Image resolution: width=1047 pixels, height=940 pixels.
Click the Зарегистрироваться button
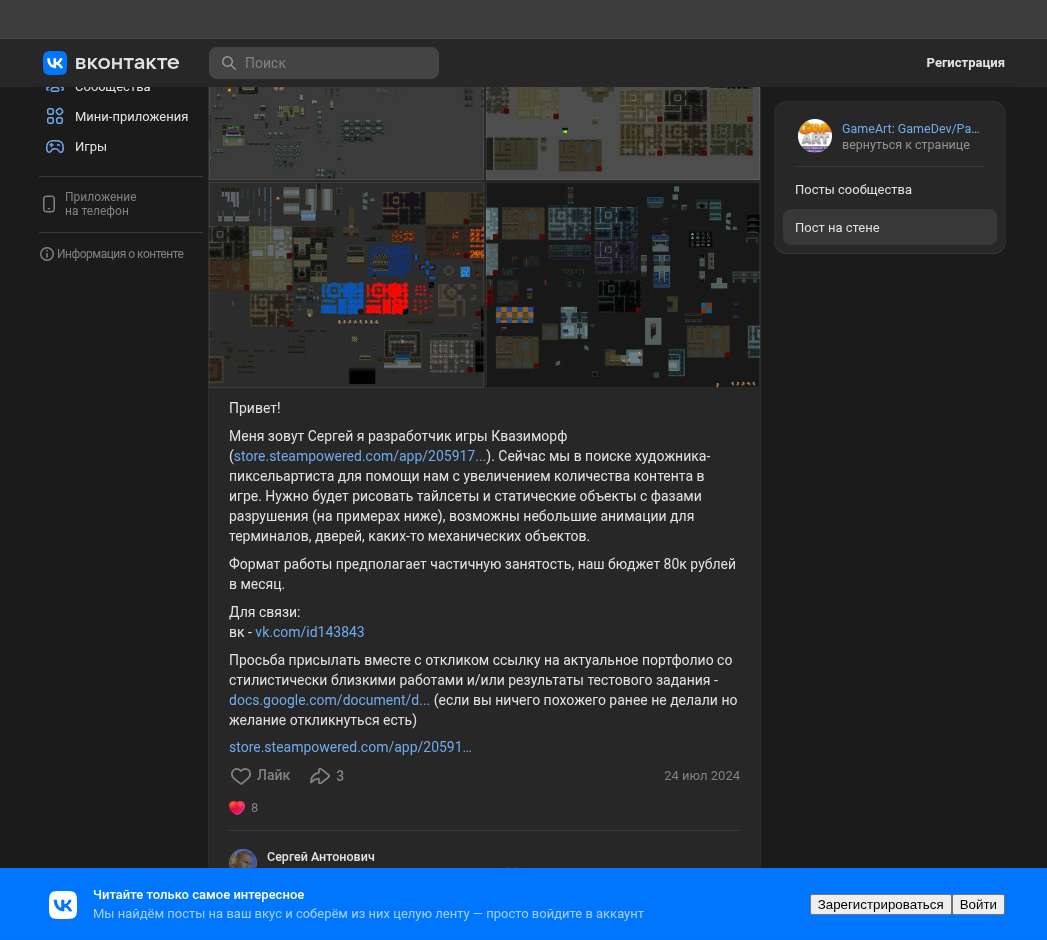pos(880,905)
